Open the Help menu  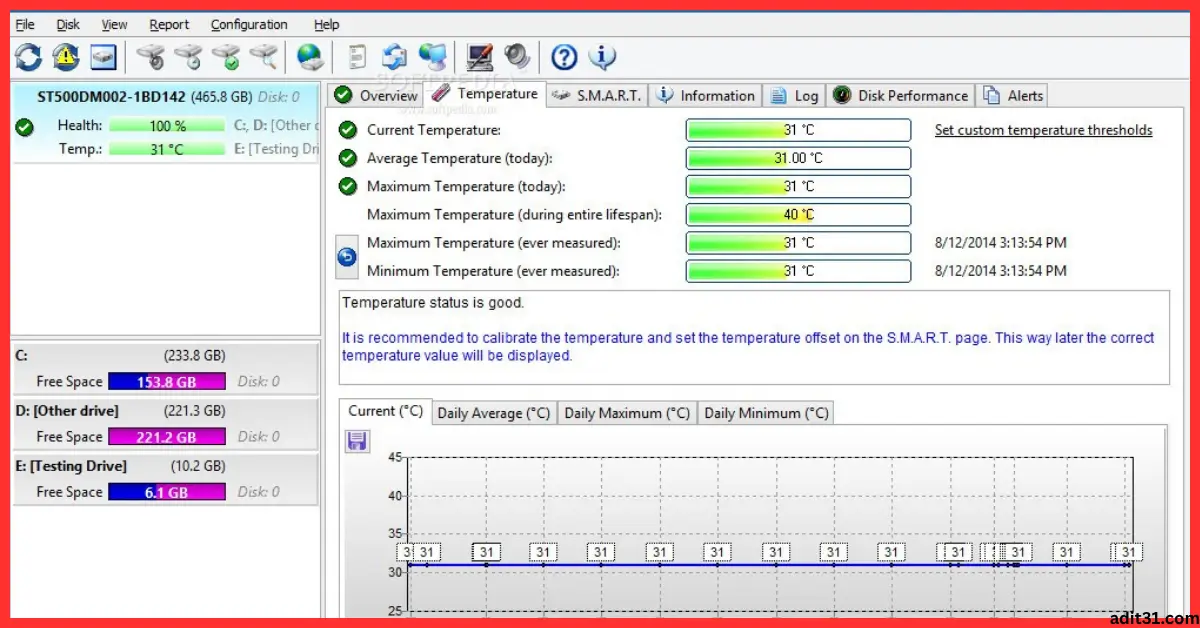326,24
